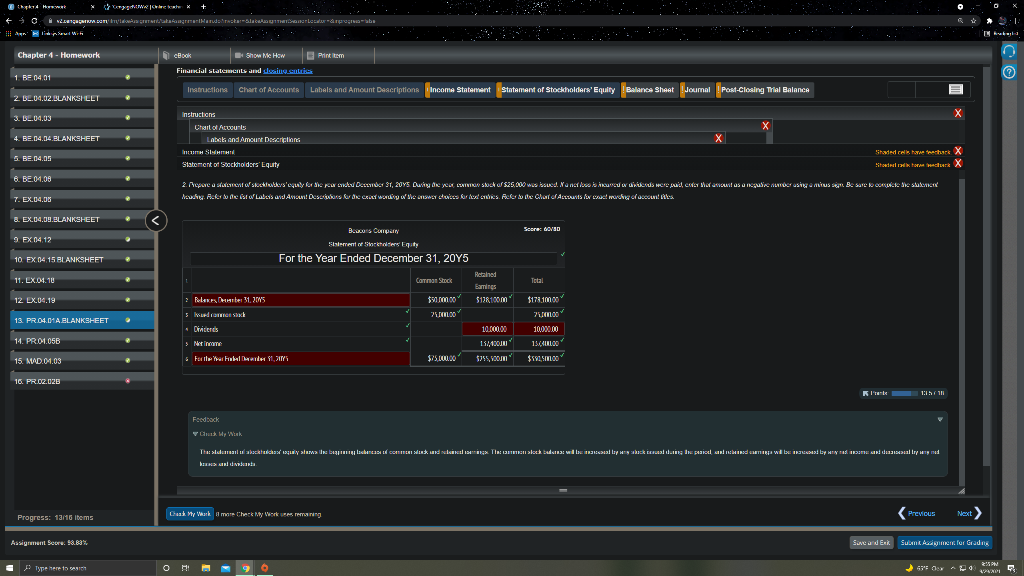Close the Instructions panel with its red X
This screenshot has height=576, width=1024.
pyautogui.click(x=957, y=113)
